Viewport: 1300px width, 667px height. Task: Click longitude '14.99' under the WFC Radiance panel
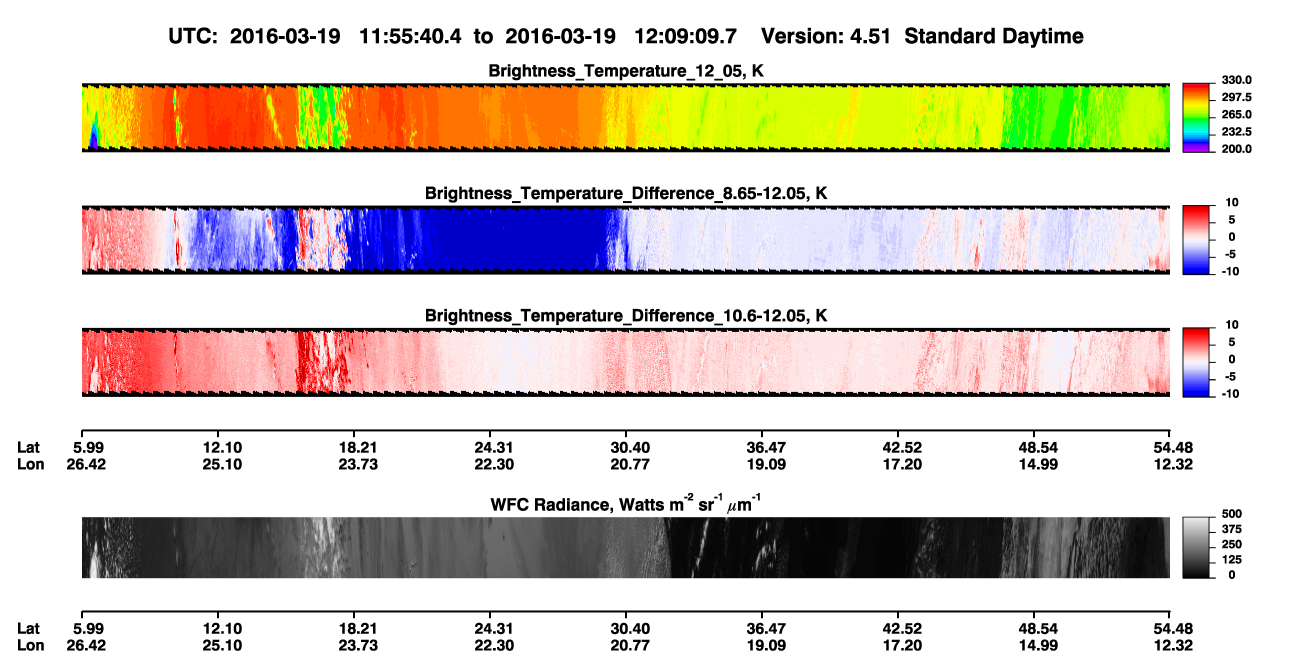coord(1037,646)
